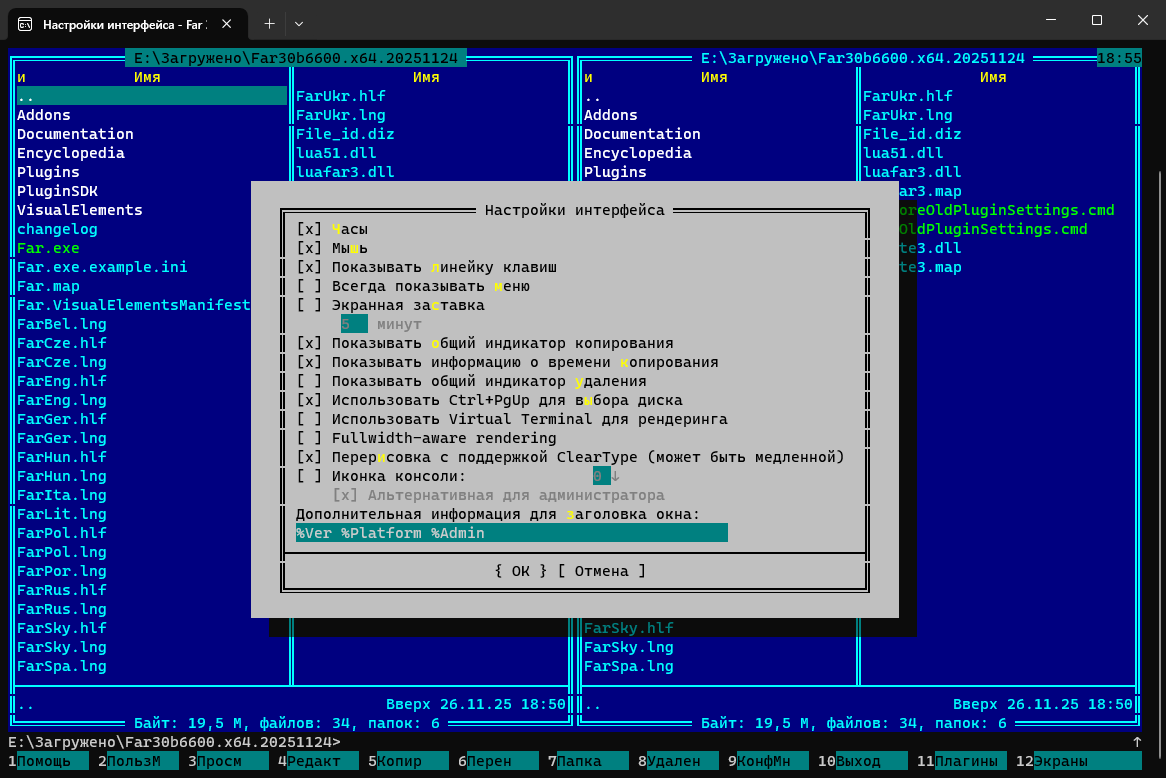Uncheck Перерисовка с поддержкой ClearType
Viewport: 1166px width, 778px height.
pyautogui.click(x=309, y=457)
